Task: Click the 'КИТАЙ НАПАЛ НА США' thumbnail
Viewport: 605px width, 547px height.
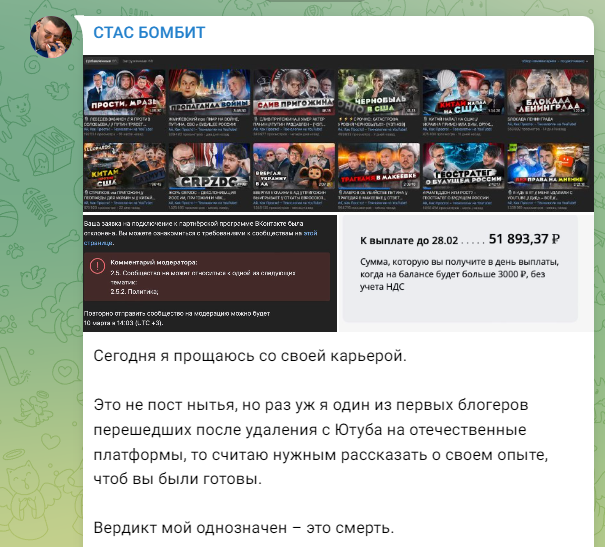Action: [x=463, y=91]
